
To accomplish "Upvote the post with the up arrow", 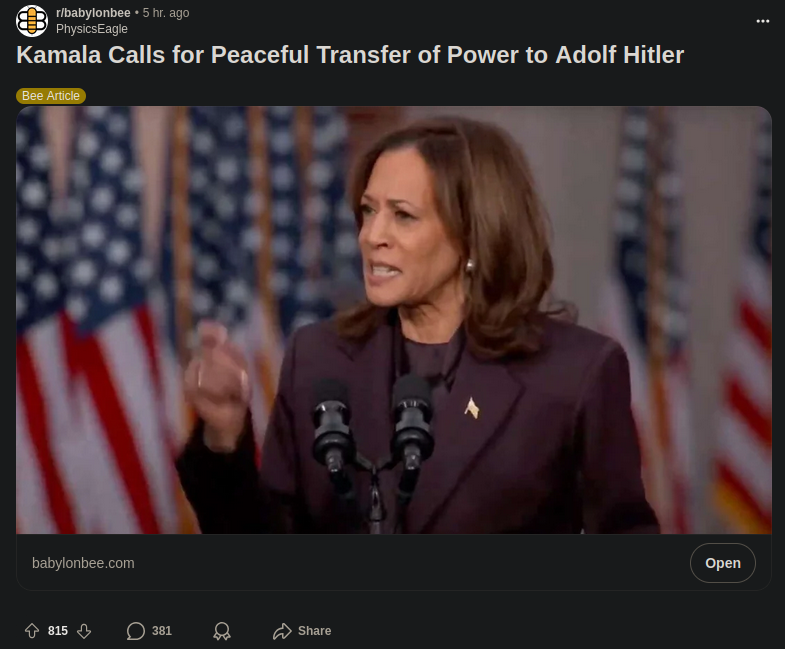I will point(32,630).
